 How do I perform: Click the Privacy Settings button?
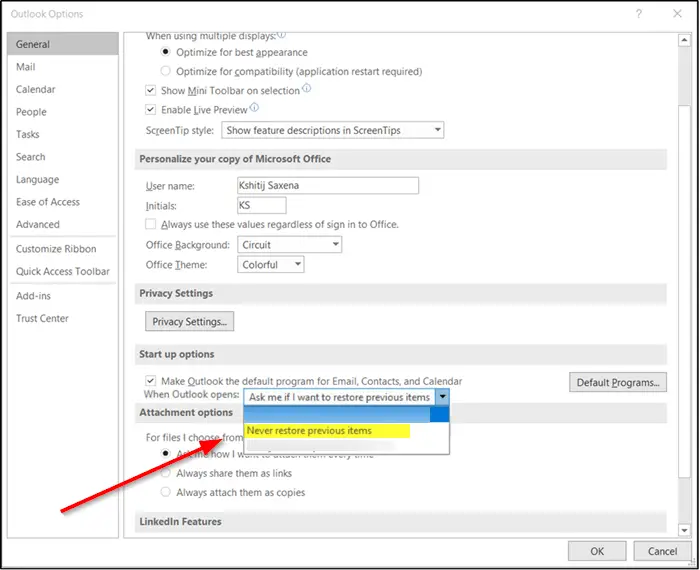[x=189, y=321]
